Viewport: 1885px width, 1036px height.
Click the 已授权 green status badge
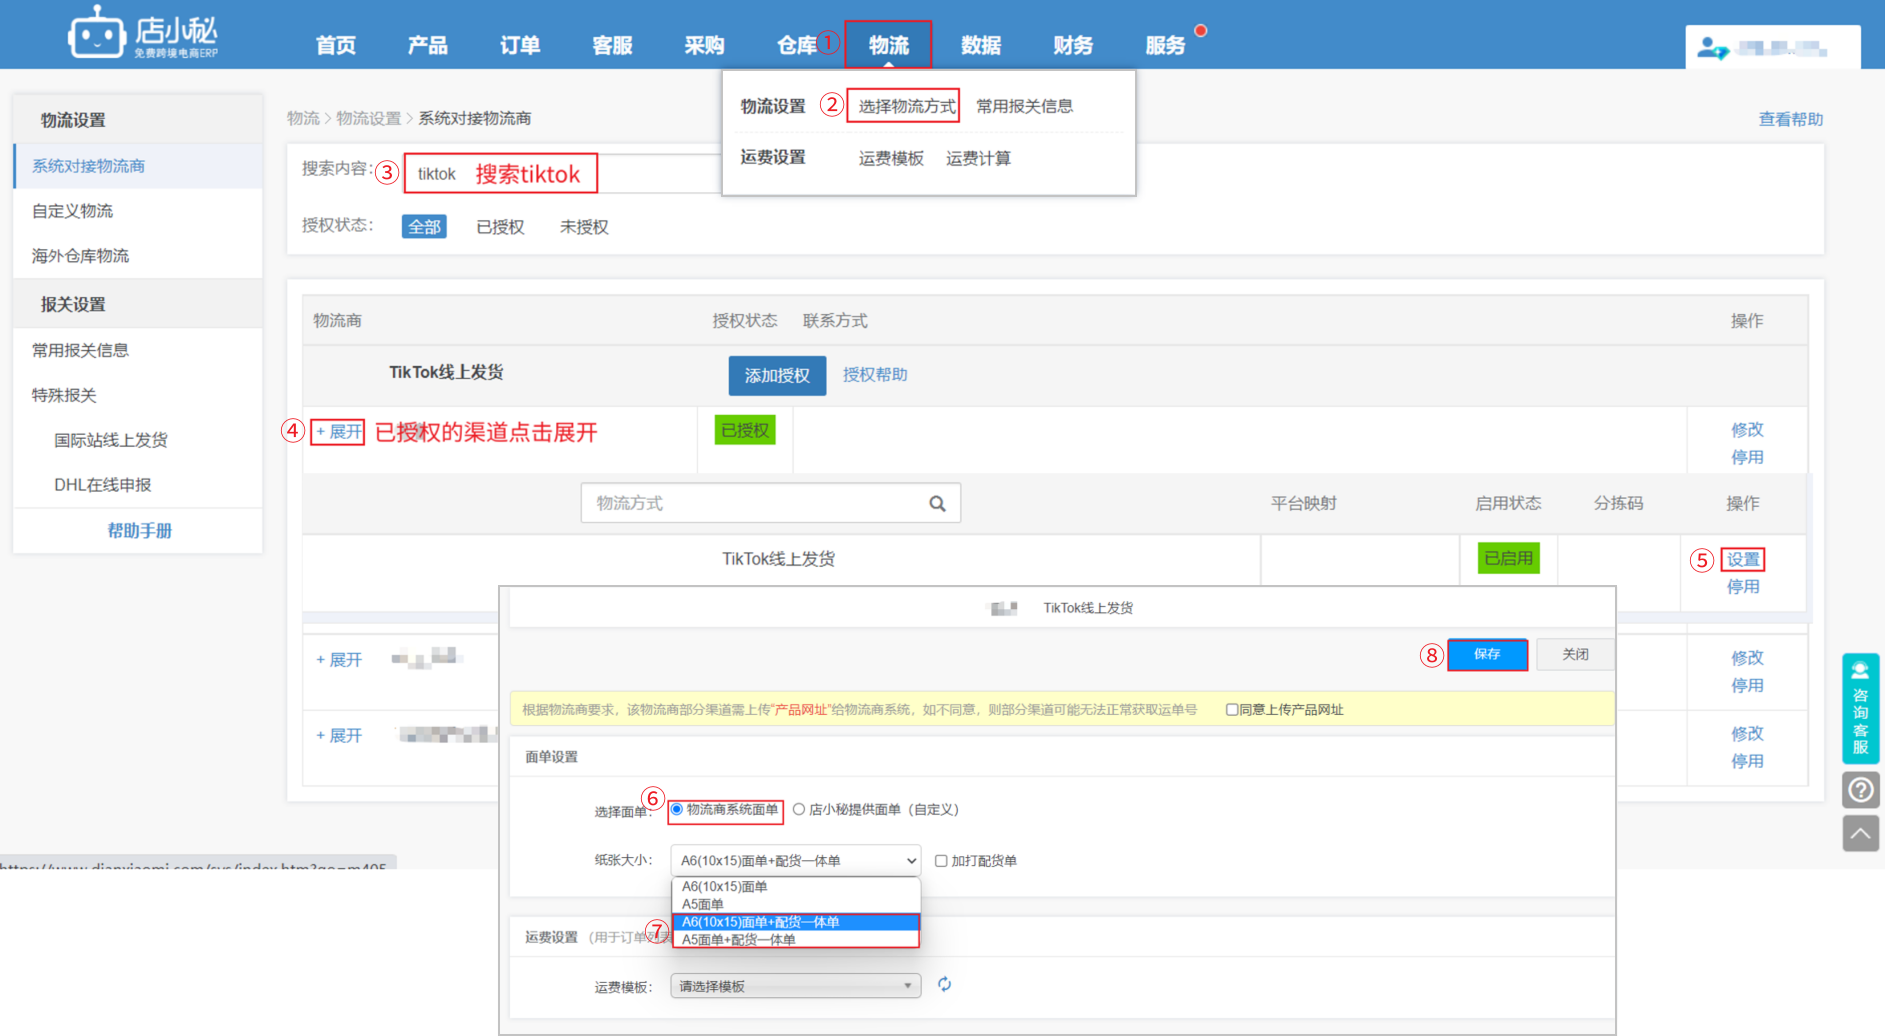[745, 430]
